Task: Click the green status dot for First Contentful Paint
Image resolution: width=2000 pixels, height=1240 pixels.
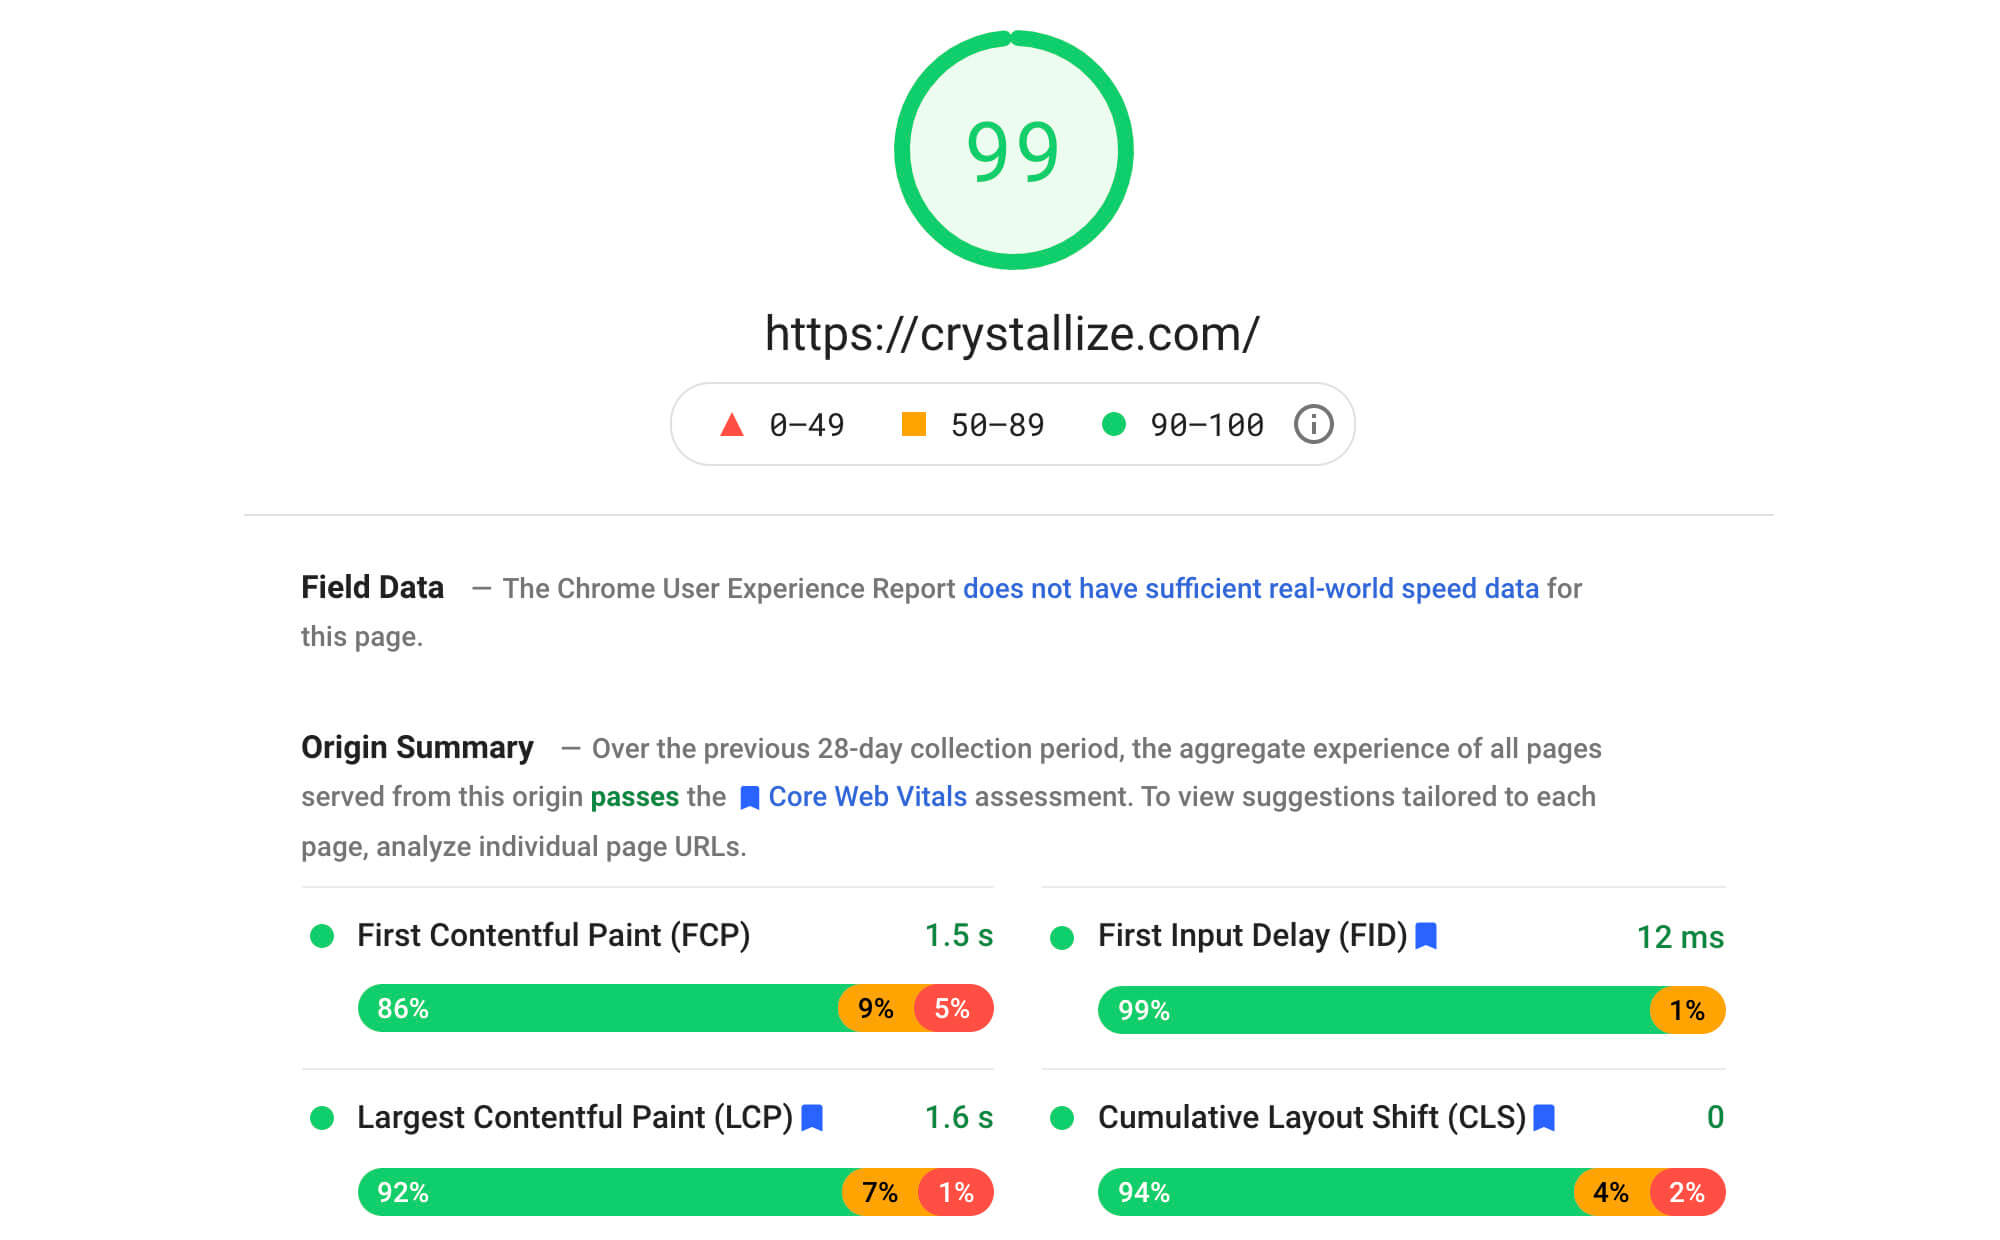Action: [322, 936]
